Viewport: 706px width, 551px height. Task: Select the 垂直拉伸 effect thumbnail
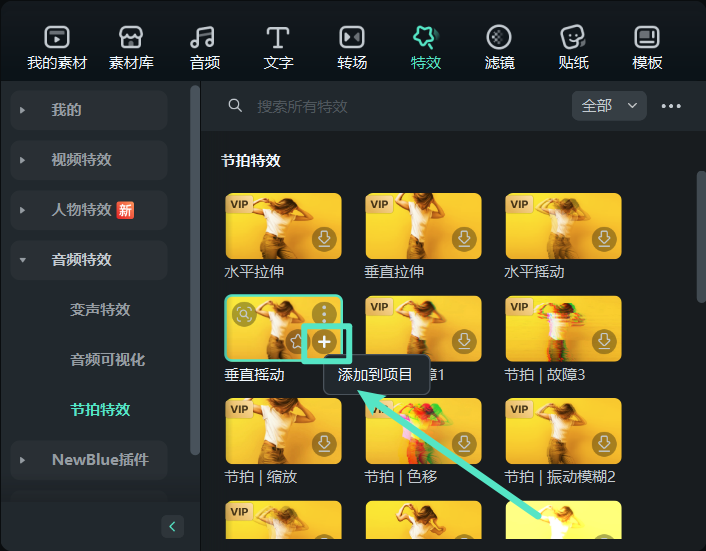coord(424,226)
